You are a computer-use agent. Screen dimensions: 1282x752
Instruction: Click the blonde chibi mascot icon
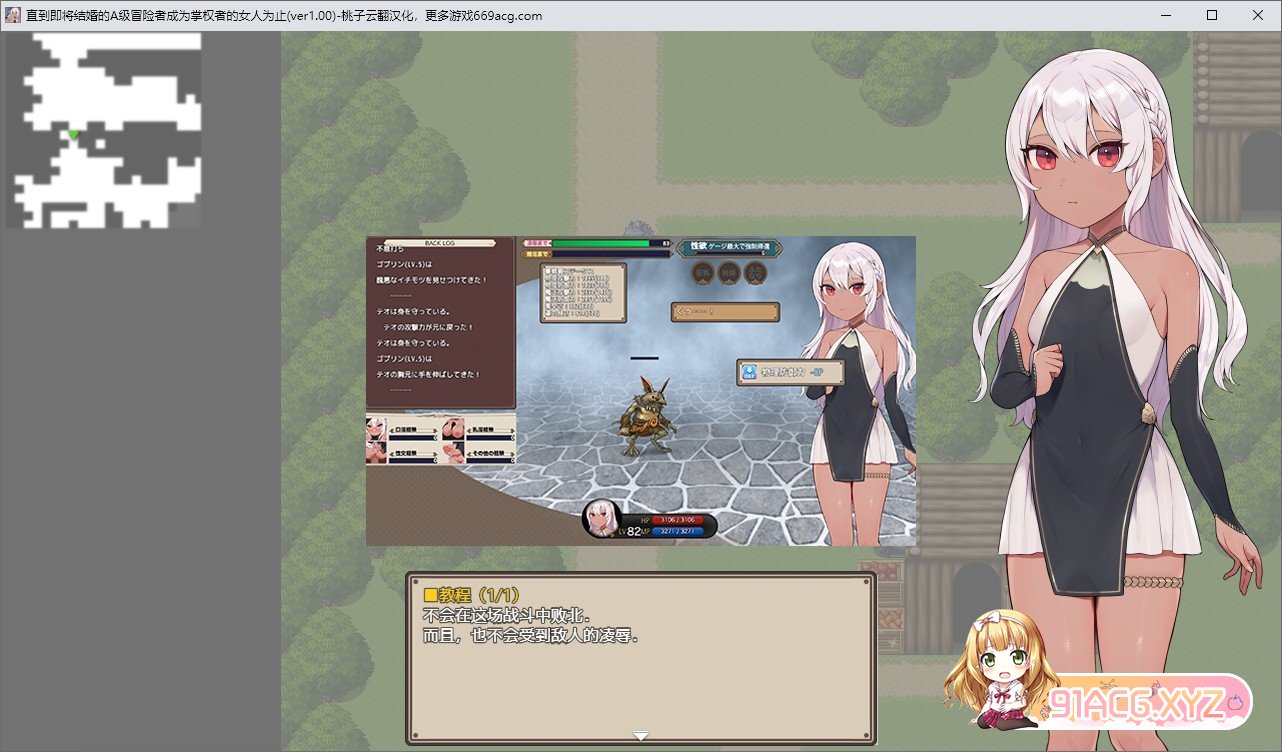tap(1001, 667)
